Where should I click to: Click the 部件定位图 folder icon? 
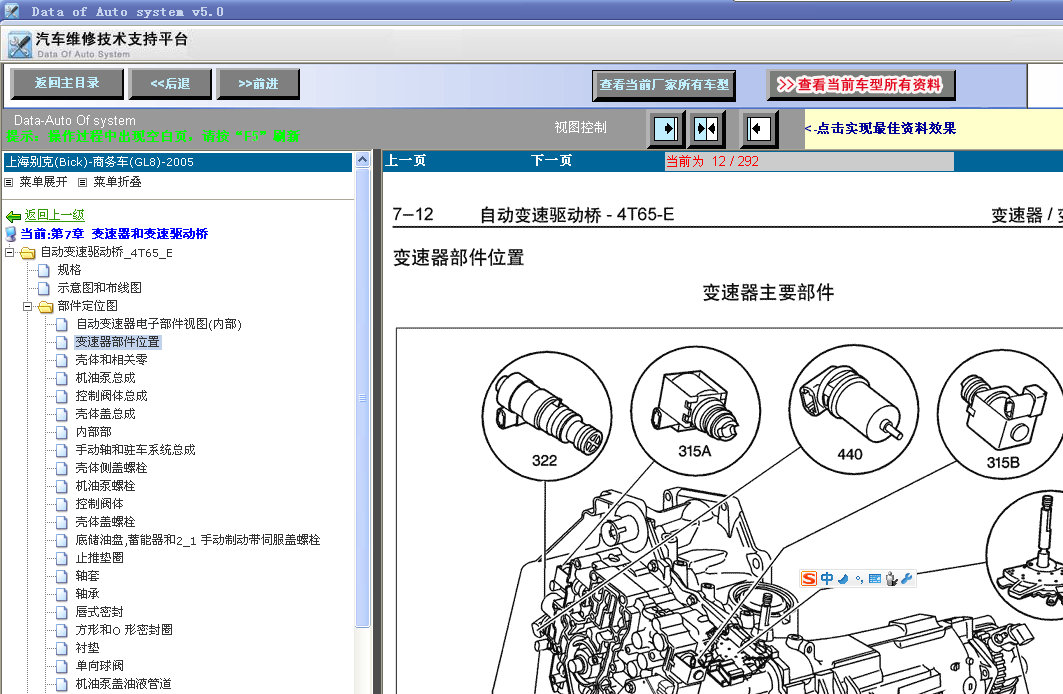[45, 306]
